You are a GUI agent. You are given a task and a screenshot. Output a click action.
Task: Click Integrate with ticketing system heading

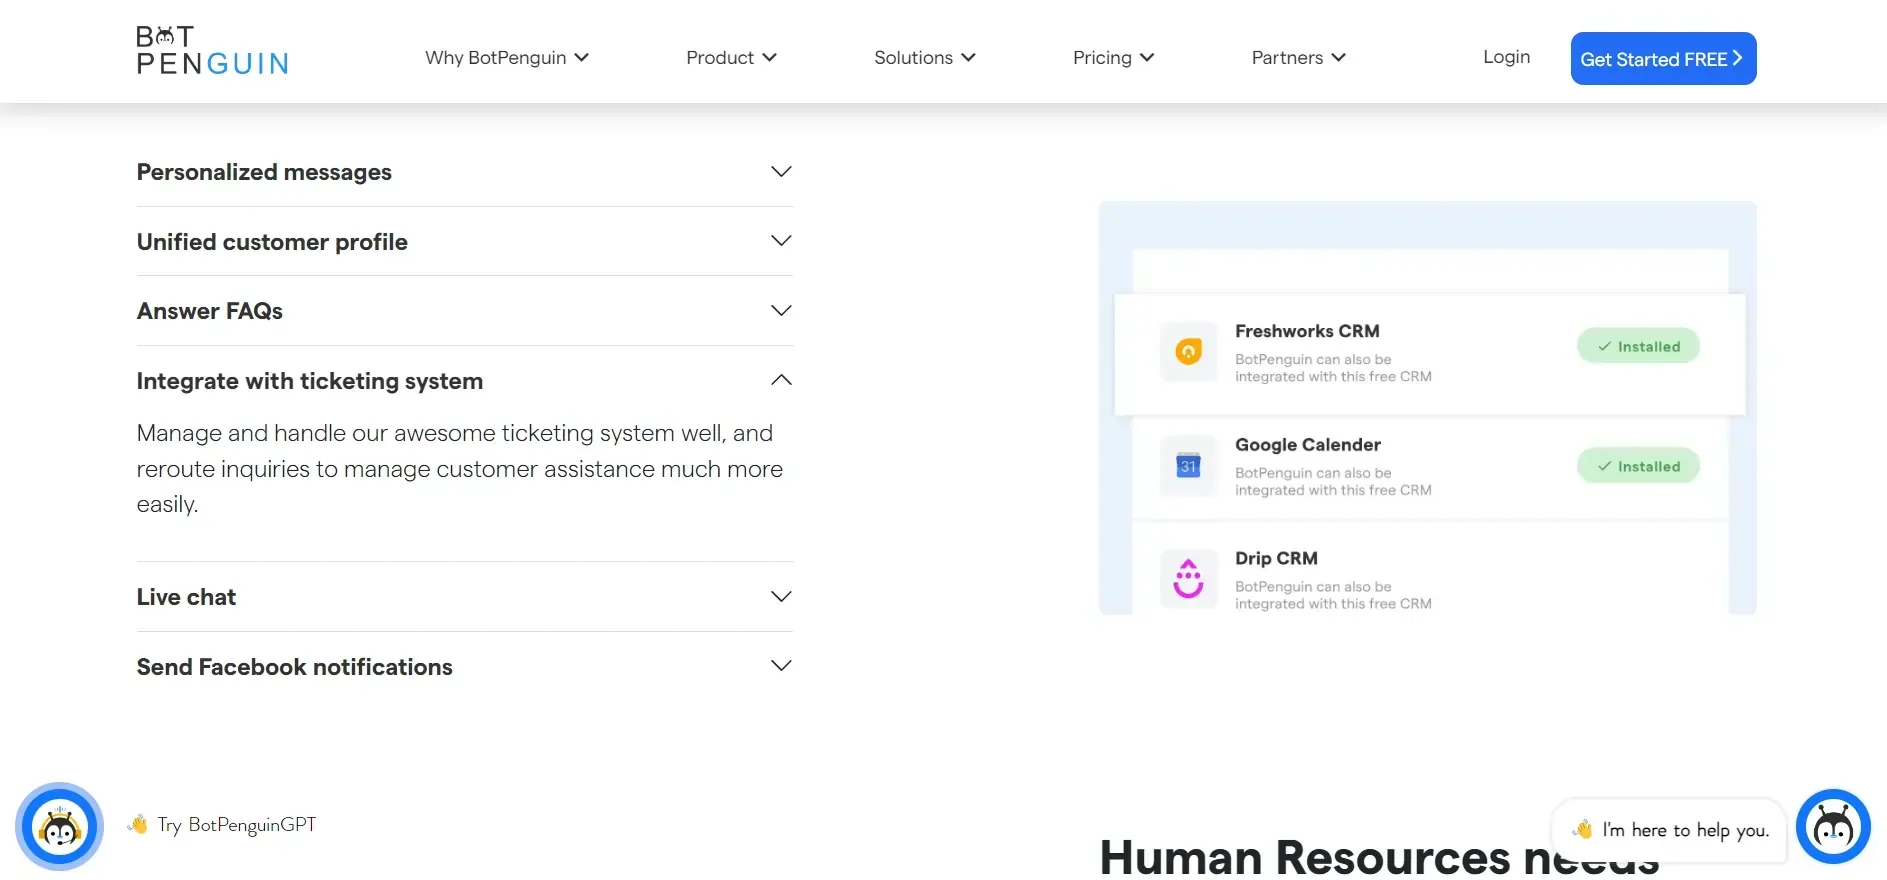pos(310,381)
